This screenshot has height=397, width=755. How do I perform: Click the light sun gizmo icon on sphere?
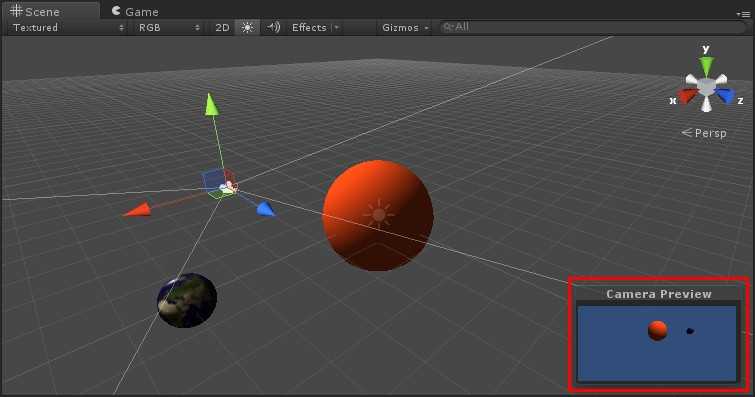378,213
